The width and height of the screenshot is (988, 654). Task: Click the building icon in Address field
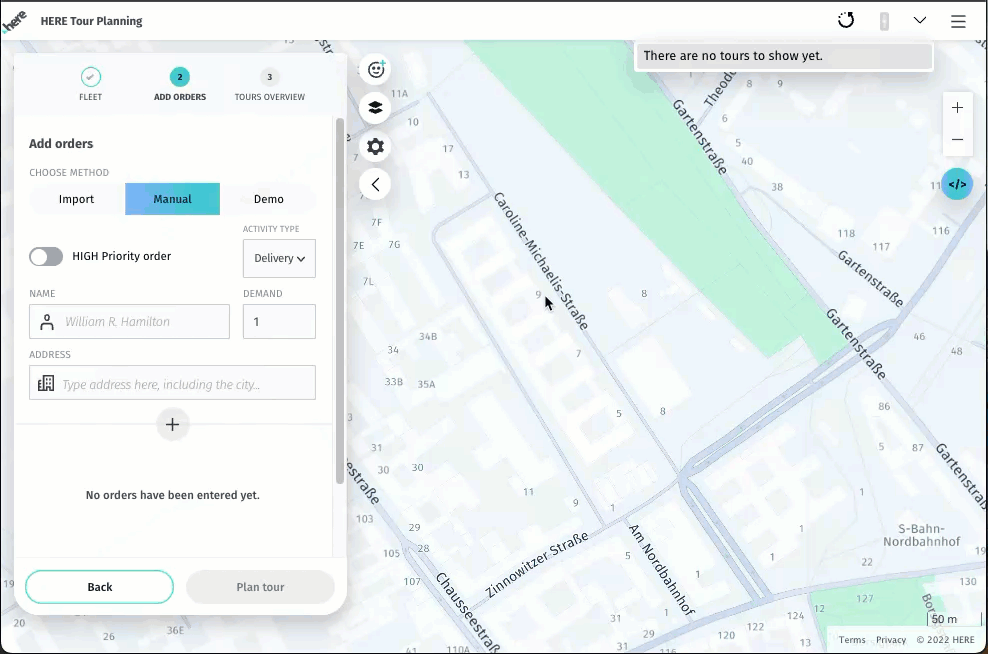(46, 383)
